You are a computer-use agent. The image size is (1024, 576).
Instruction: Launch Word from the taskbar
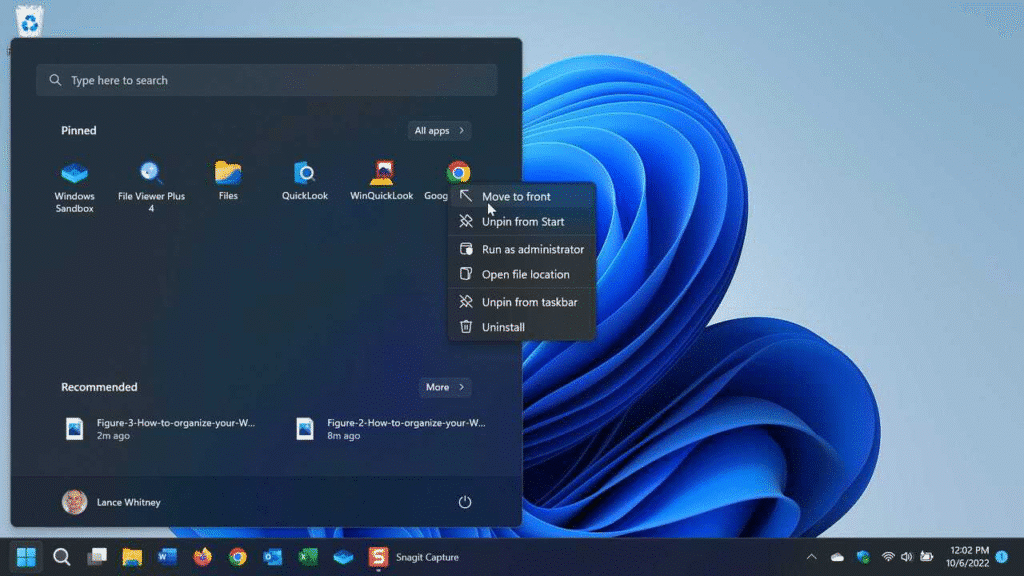pos(167,557)
